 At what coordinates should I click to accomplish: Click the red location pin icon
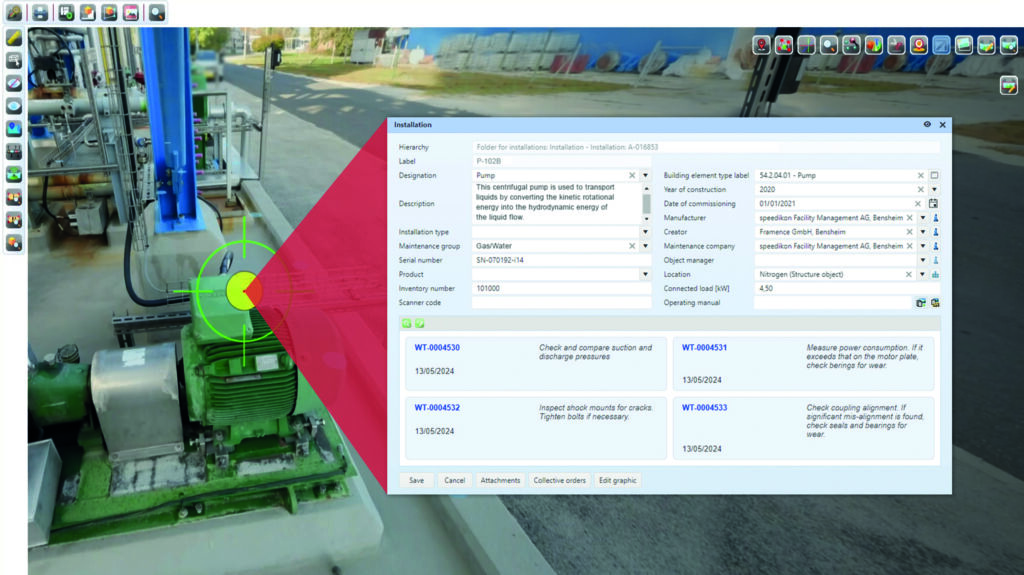click(x=762, y=45)
